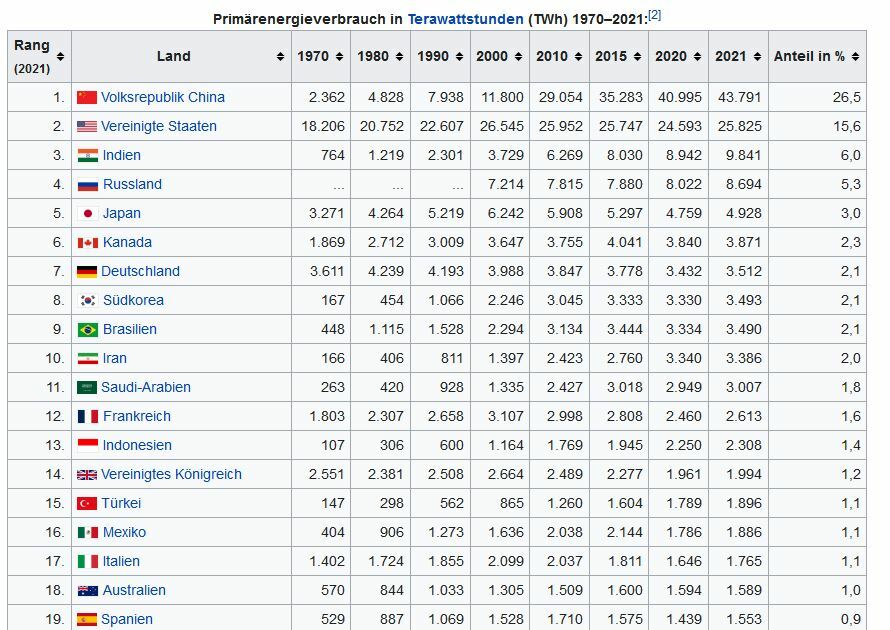Select Indonesia's 1970 value 107

pos(333,445)
